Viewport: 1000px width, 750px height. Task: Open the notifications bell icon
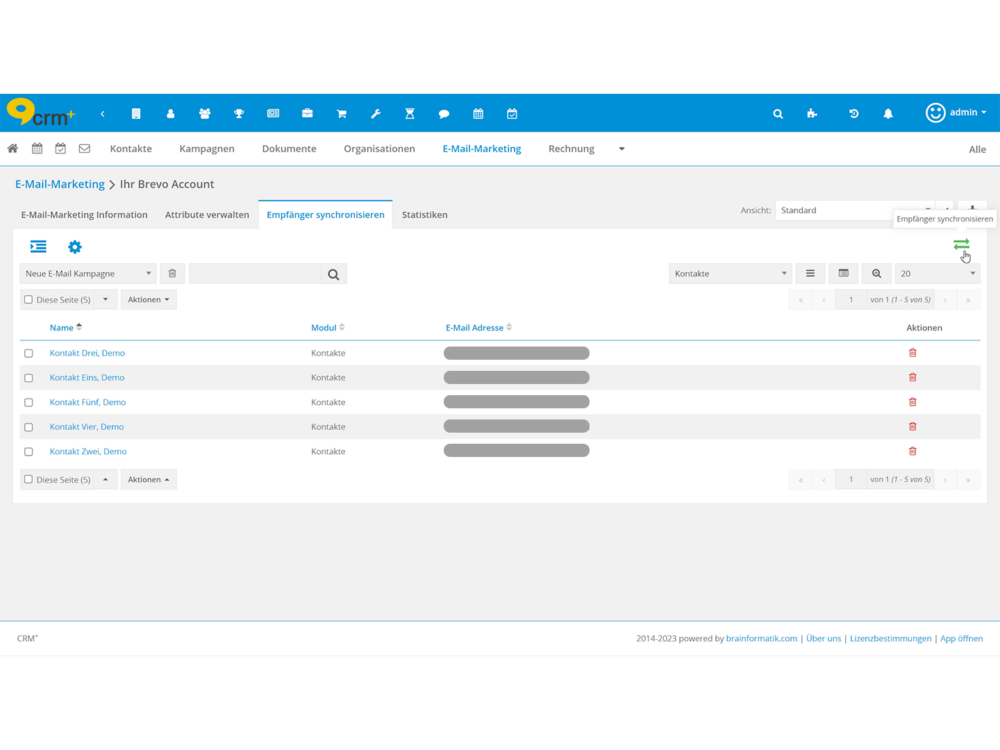tap(888, 114)
